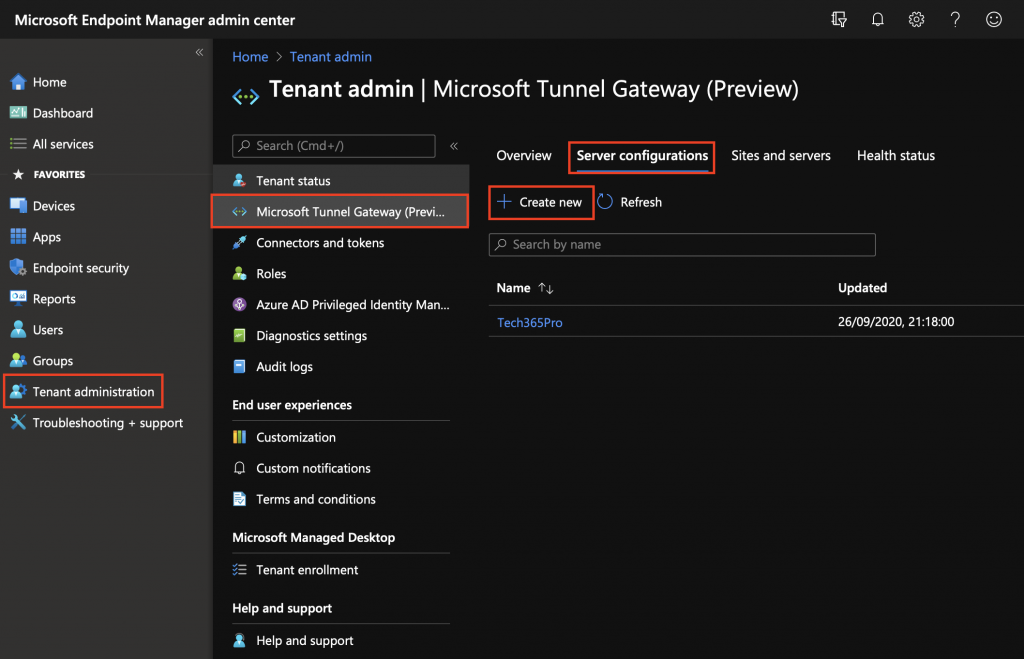1024x659 pixels.
Task: Open Troubleshooting + support in sidebar
Action: point(107,423)
